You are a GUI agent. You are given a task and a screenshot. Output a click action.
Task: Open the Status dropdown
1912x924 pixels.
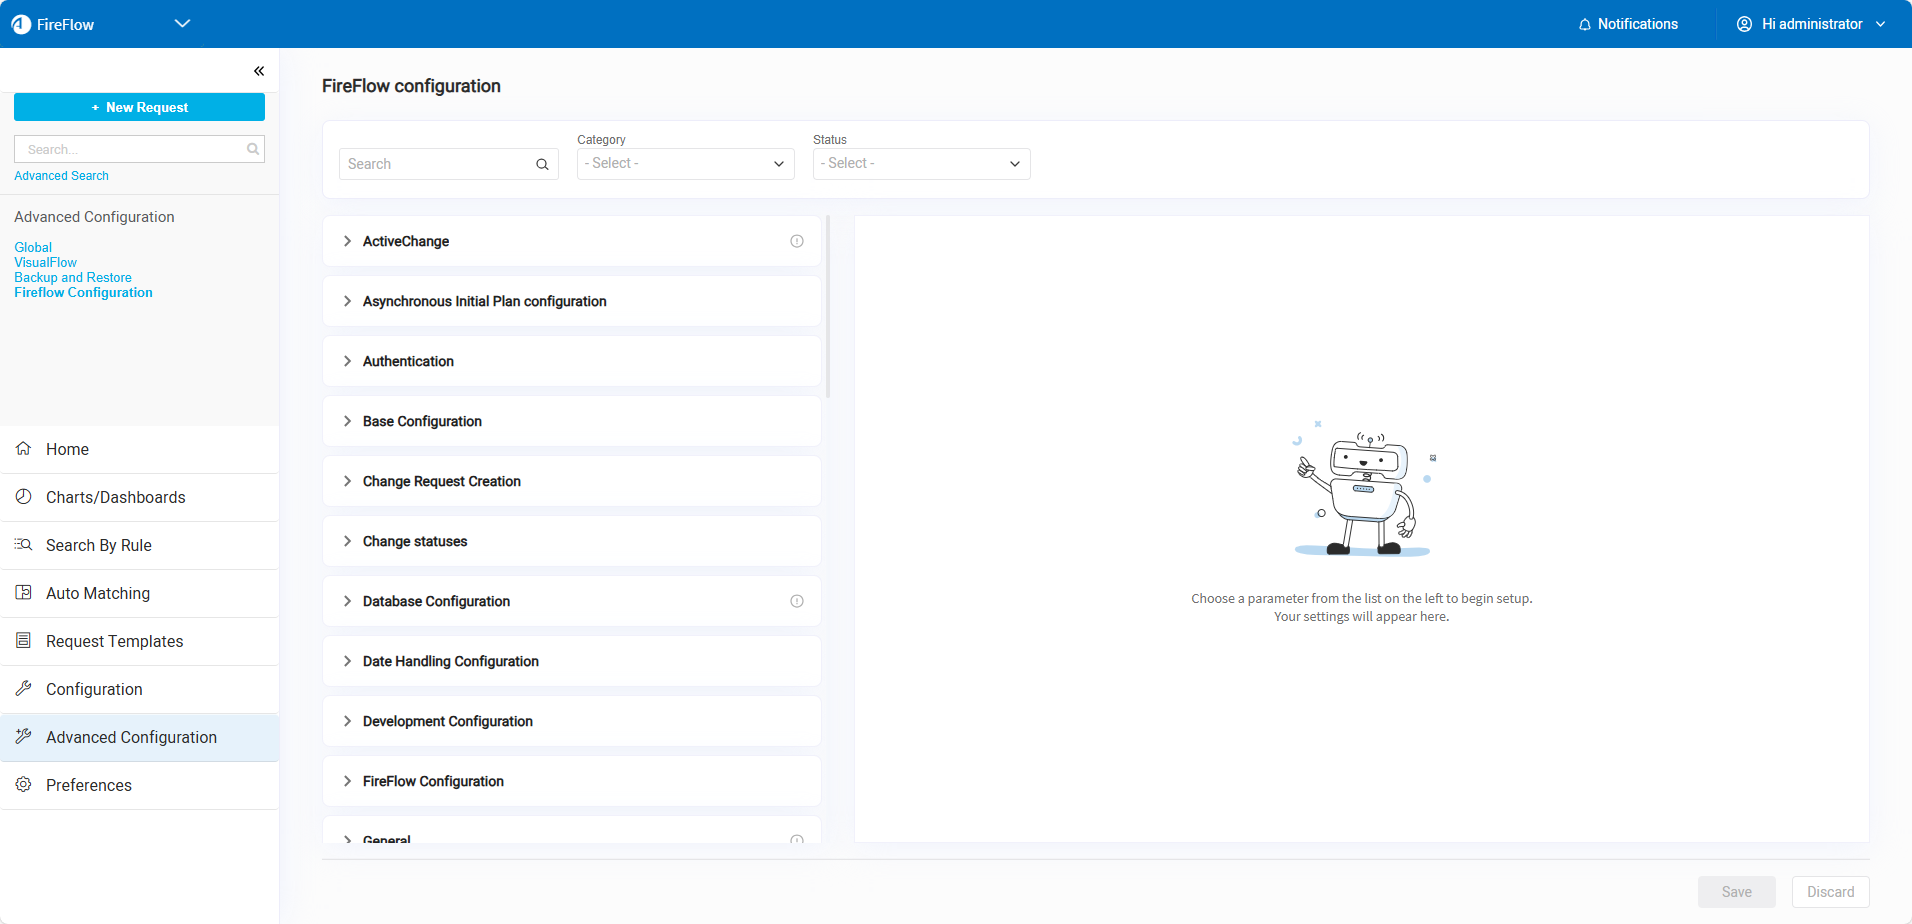click(921, 164)
